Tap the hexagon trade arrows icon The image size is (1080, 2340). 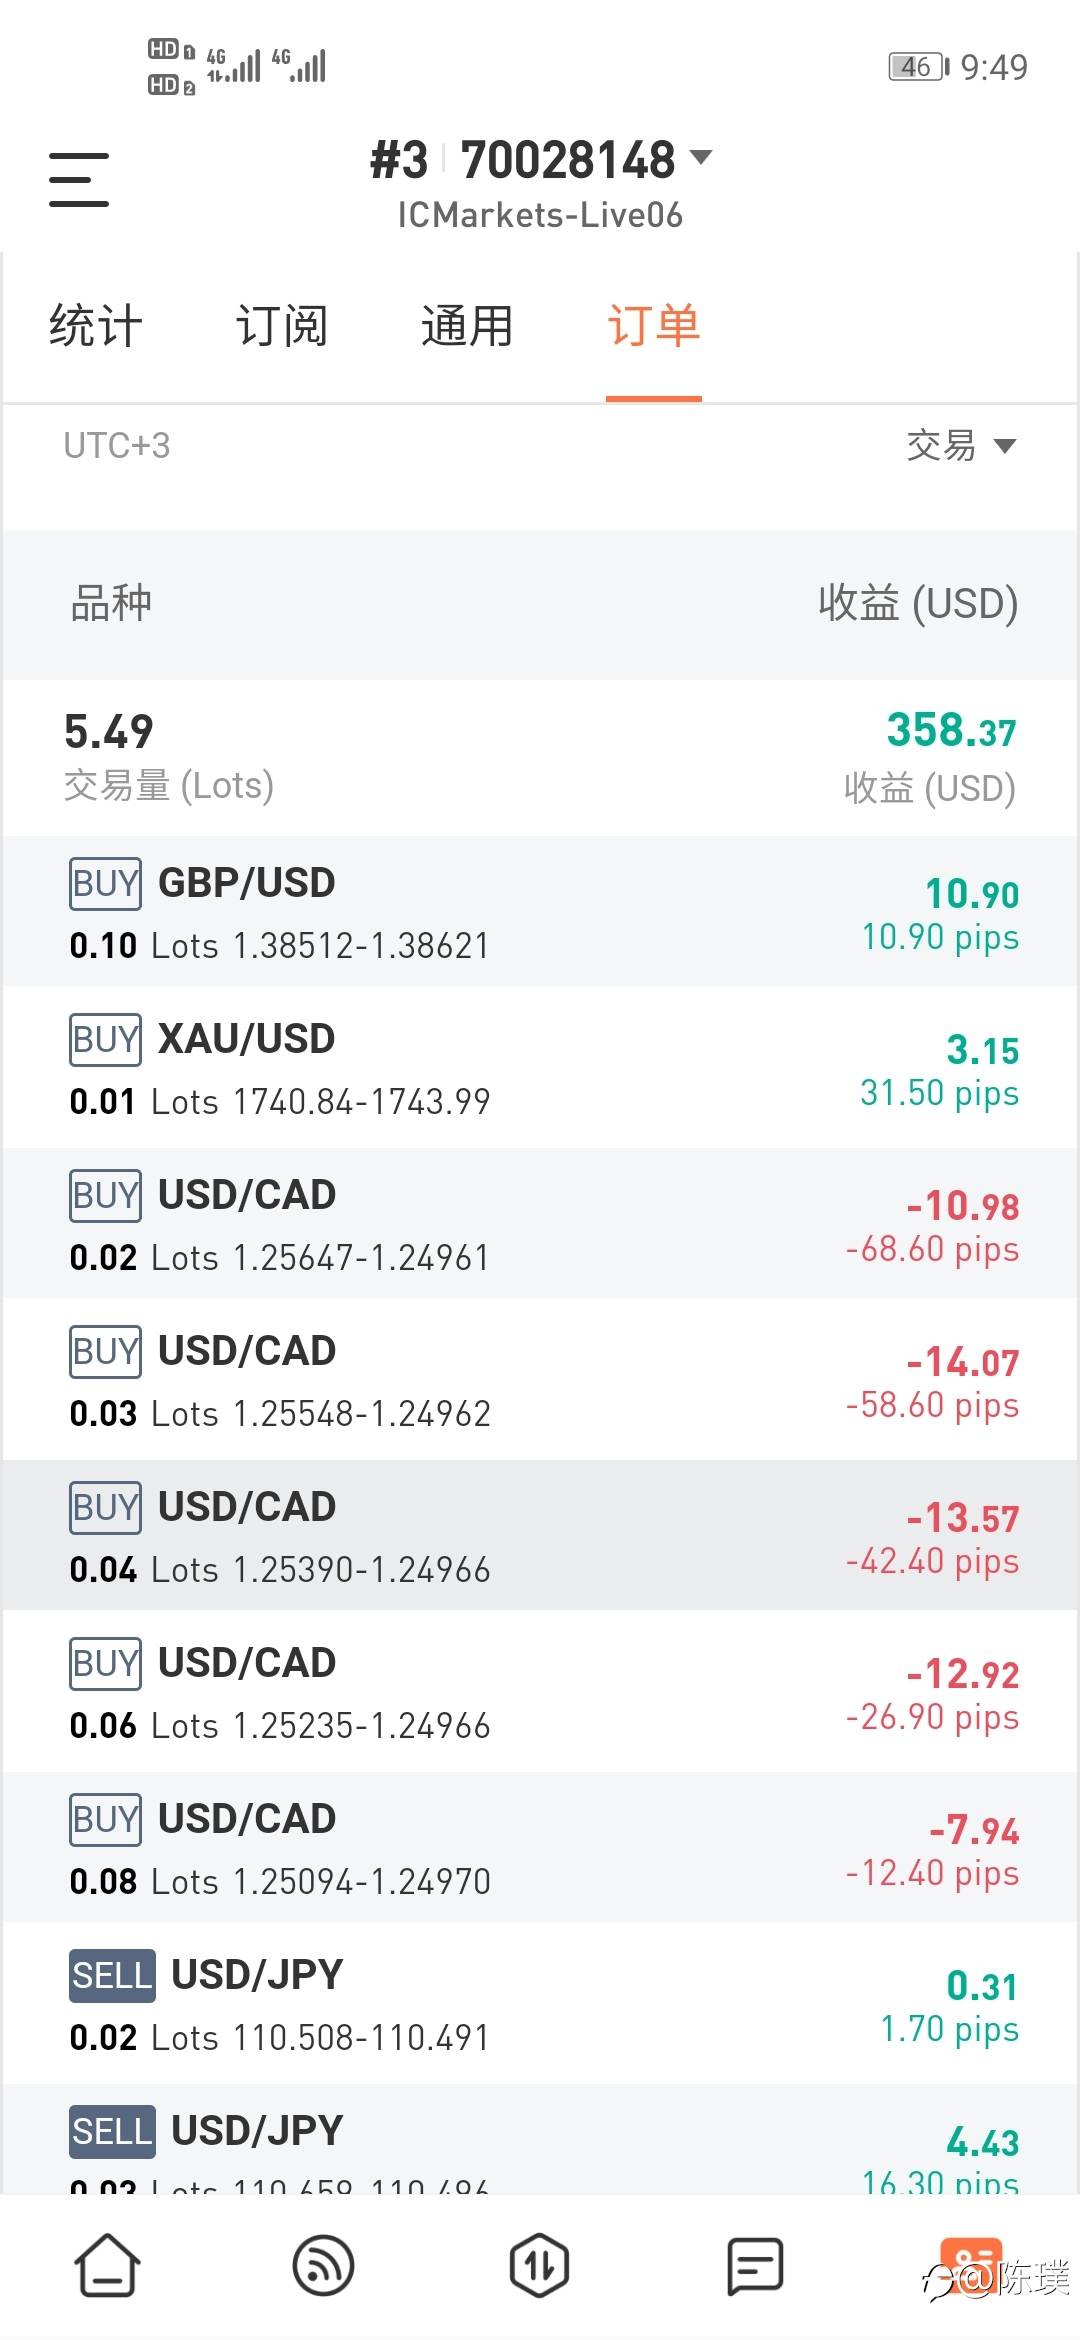coord(539,2265)
